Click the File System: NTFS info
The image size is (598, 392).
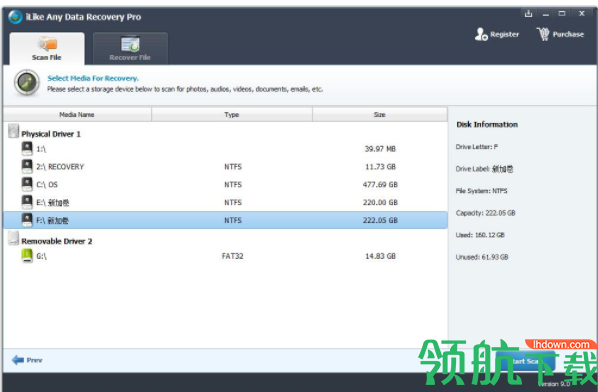point(481,191)
